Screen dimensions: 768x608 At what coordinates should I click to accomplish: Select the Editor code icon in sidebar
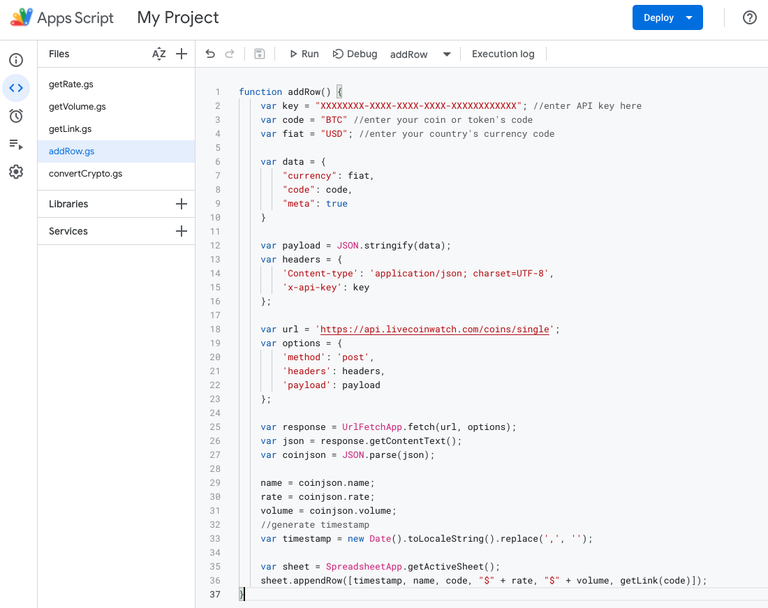point(16,88)
